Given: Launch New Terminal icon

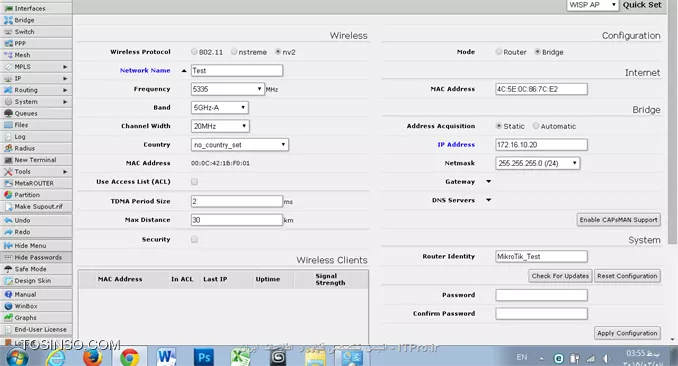Looking at the screenshot, I should click(x=8, y=160).
